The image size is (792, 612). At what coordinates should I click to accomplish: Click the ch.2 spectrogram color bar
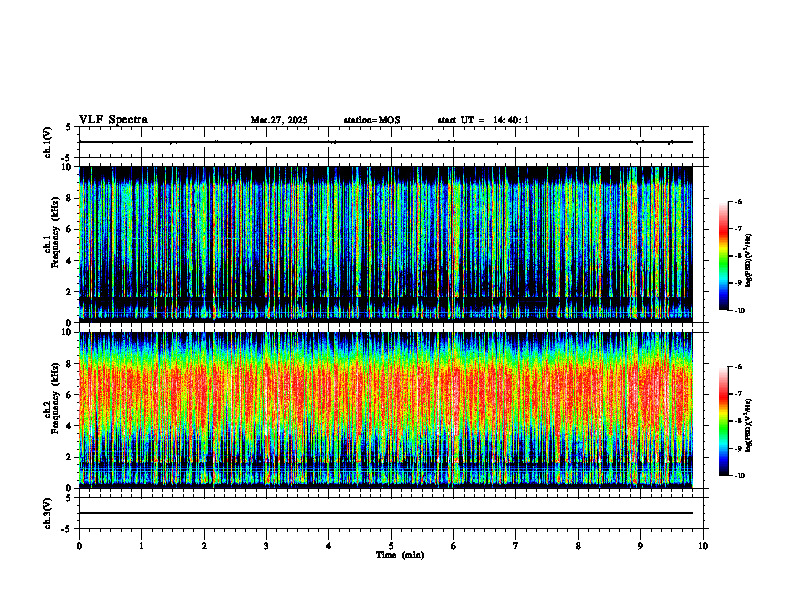pos(724,421)
